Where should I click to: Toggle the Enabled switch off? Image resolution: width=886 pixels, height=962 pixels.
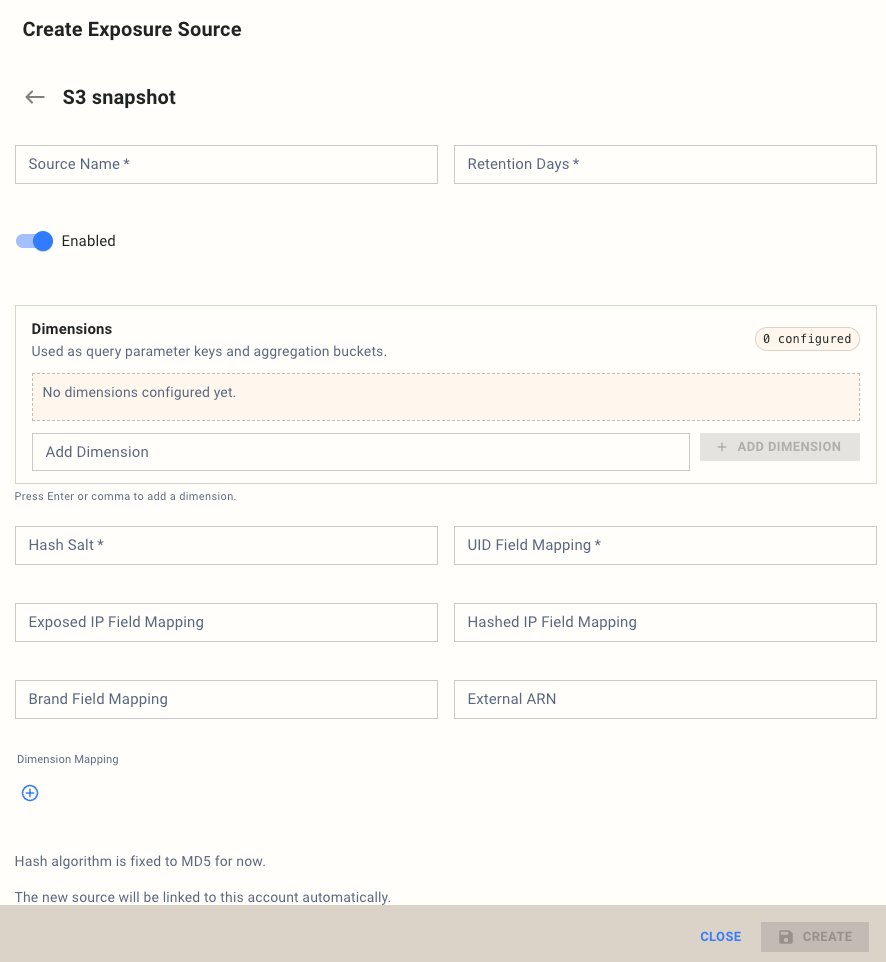click(34, 241)
